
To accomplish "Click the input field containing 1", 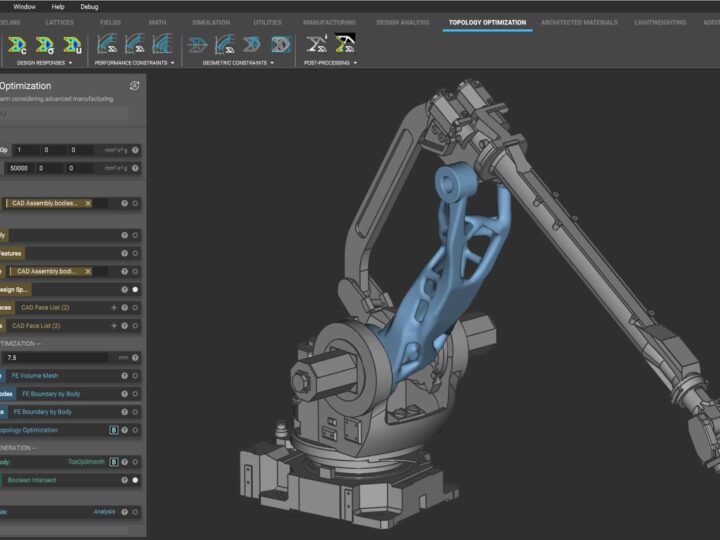I will click(26, 150).
